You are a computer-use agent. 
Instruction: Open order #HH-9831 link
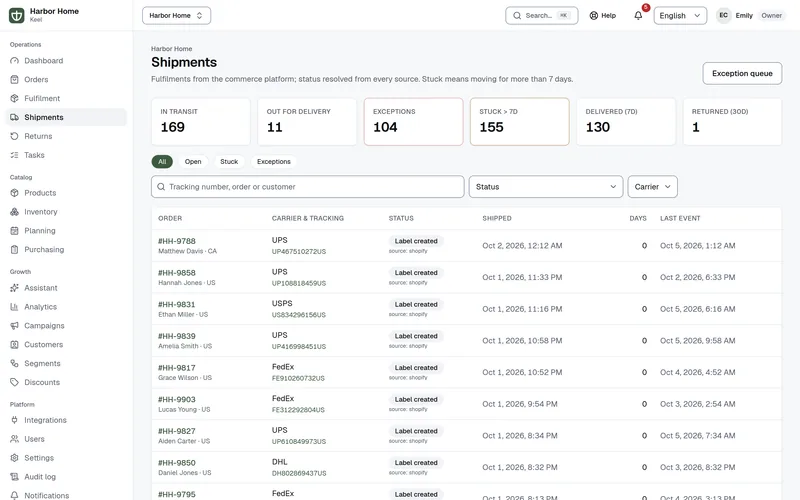177,304
